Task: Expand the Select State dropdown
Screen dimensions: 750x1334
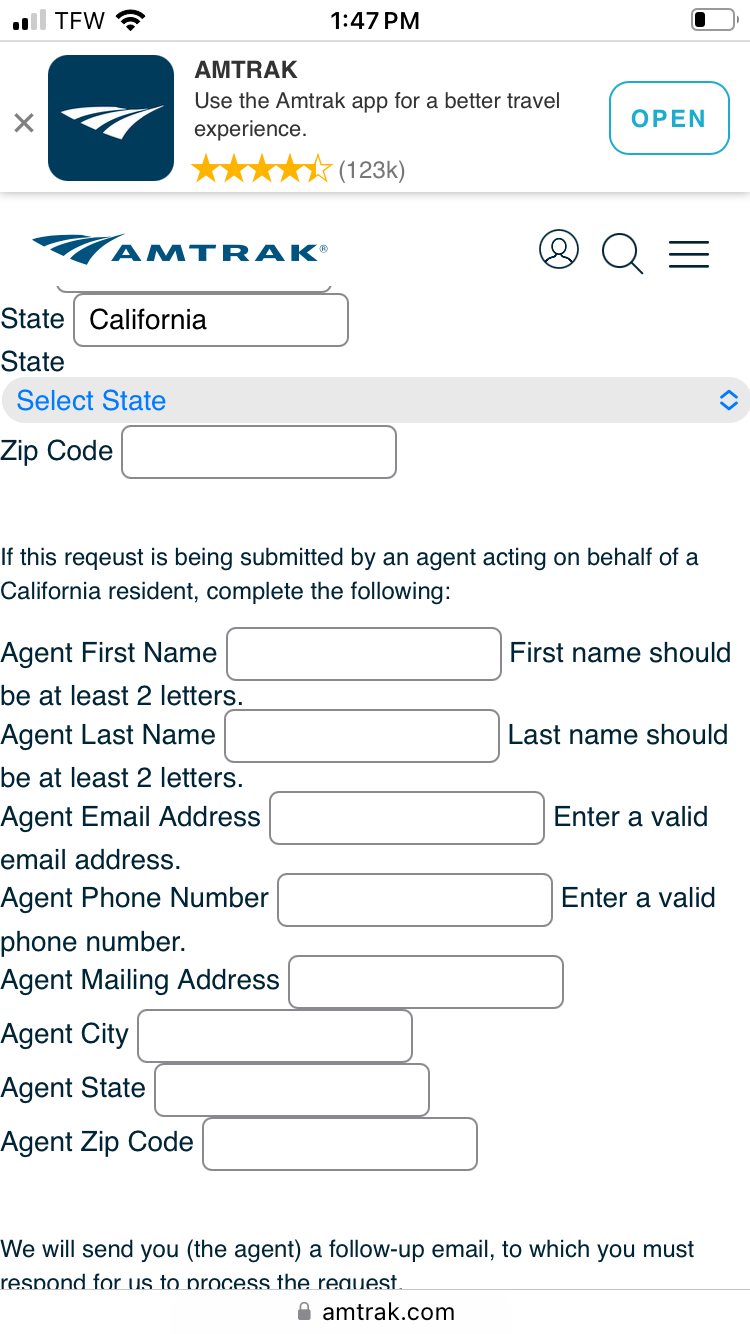Action: tap(375, 400)
